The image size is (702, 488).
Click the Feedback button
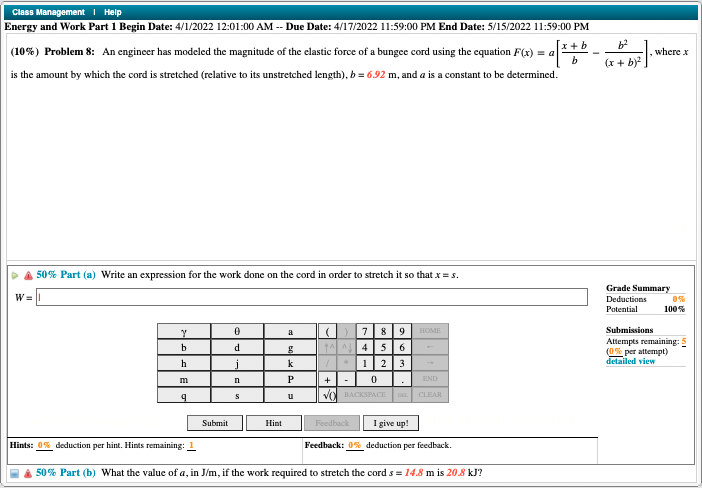332,423
